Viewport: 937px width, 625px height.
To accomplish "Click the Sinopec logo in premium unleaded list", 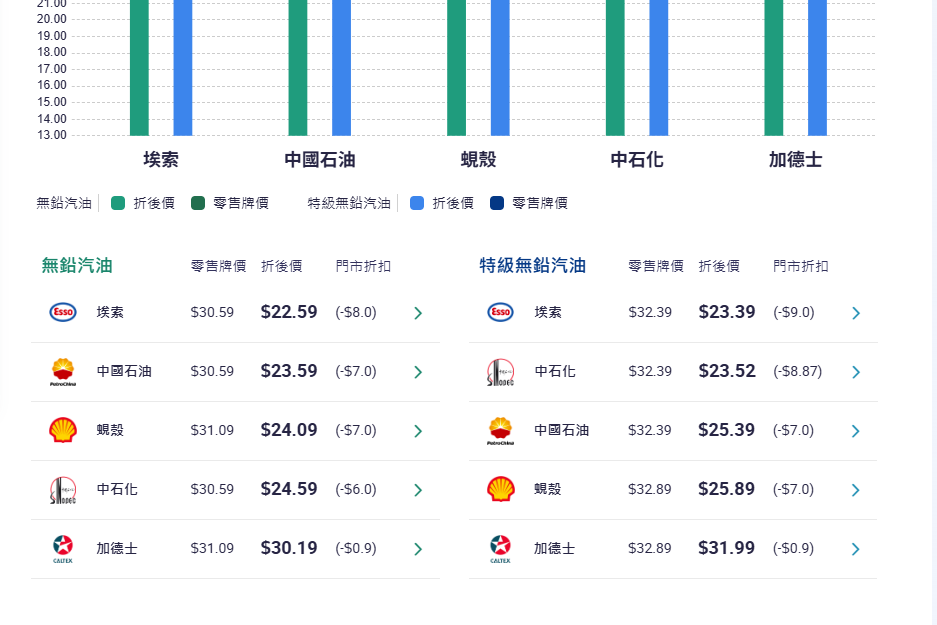I will (500, 371).
